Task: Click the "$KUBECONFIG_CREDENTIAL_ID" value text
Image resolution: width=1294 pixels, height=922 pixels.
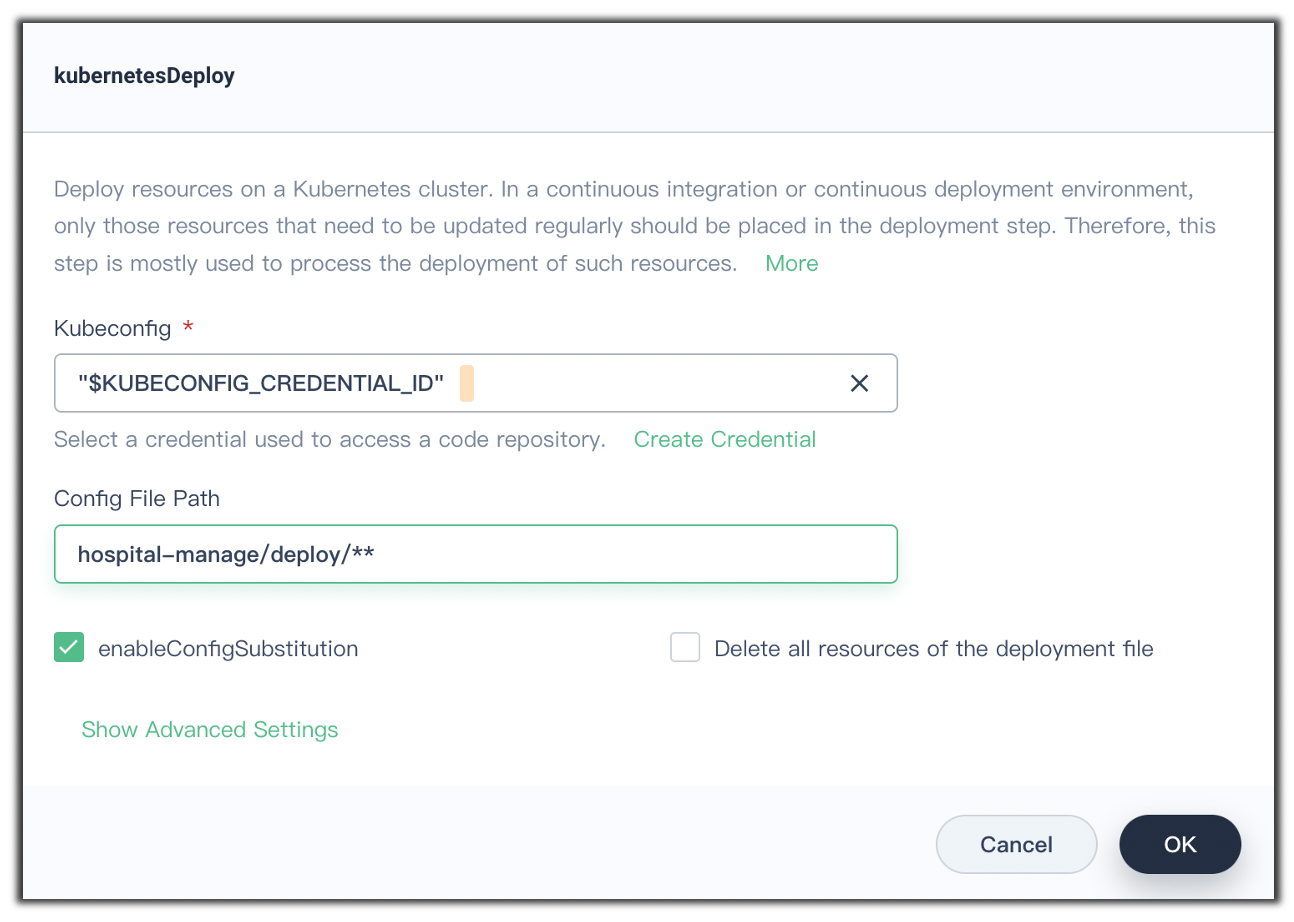Action: (x=261, y=384)
